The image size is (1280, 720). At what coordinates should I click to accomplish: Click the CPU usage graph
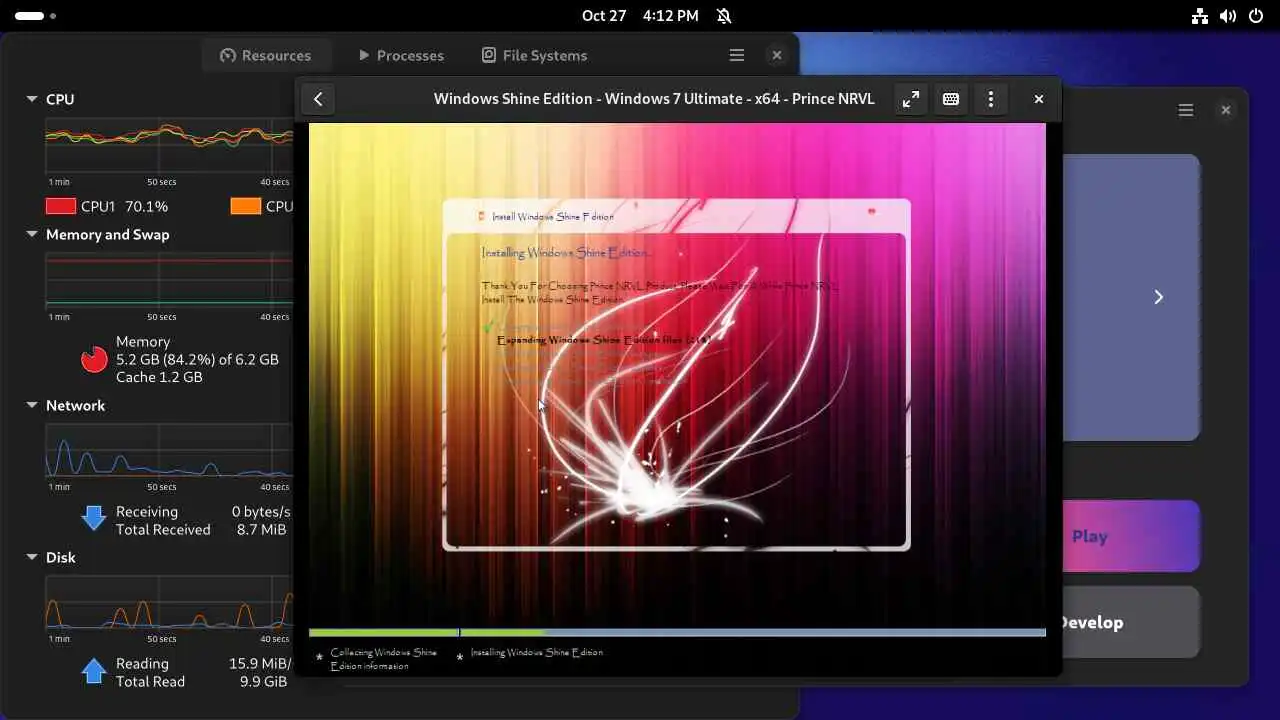coord(169,147)
